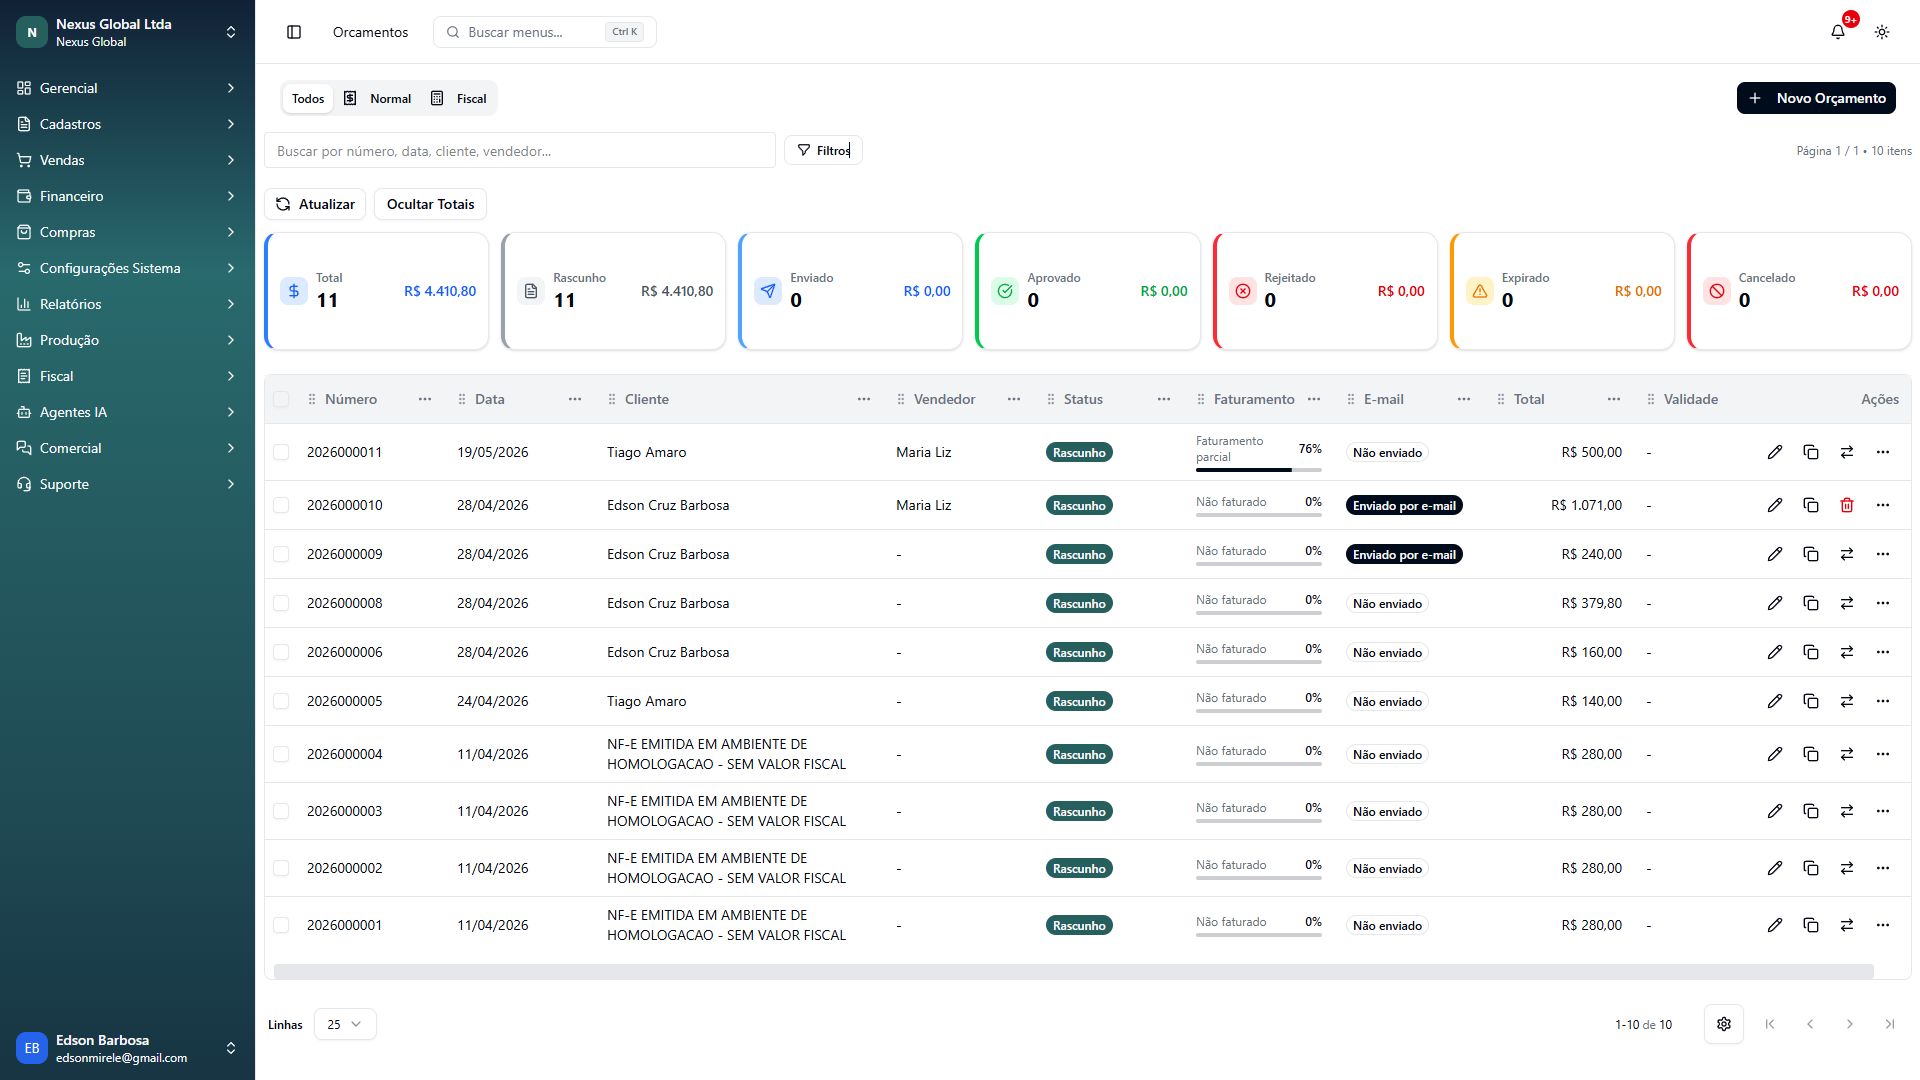This screenshot has height=1080, width=1920.
Task: Open more actions for quote 2026000005
Action: (x=1883, y=701)
